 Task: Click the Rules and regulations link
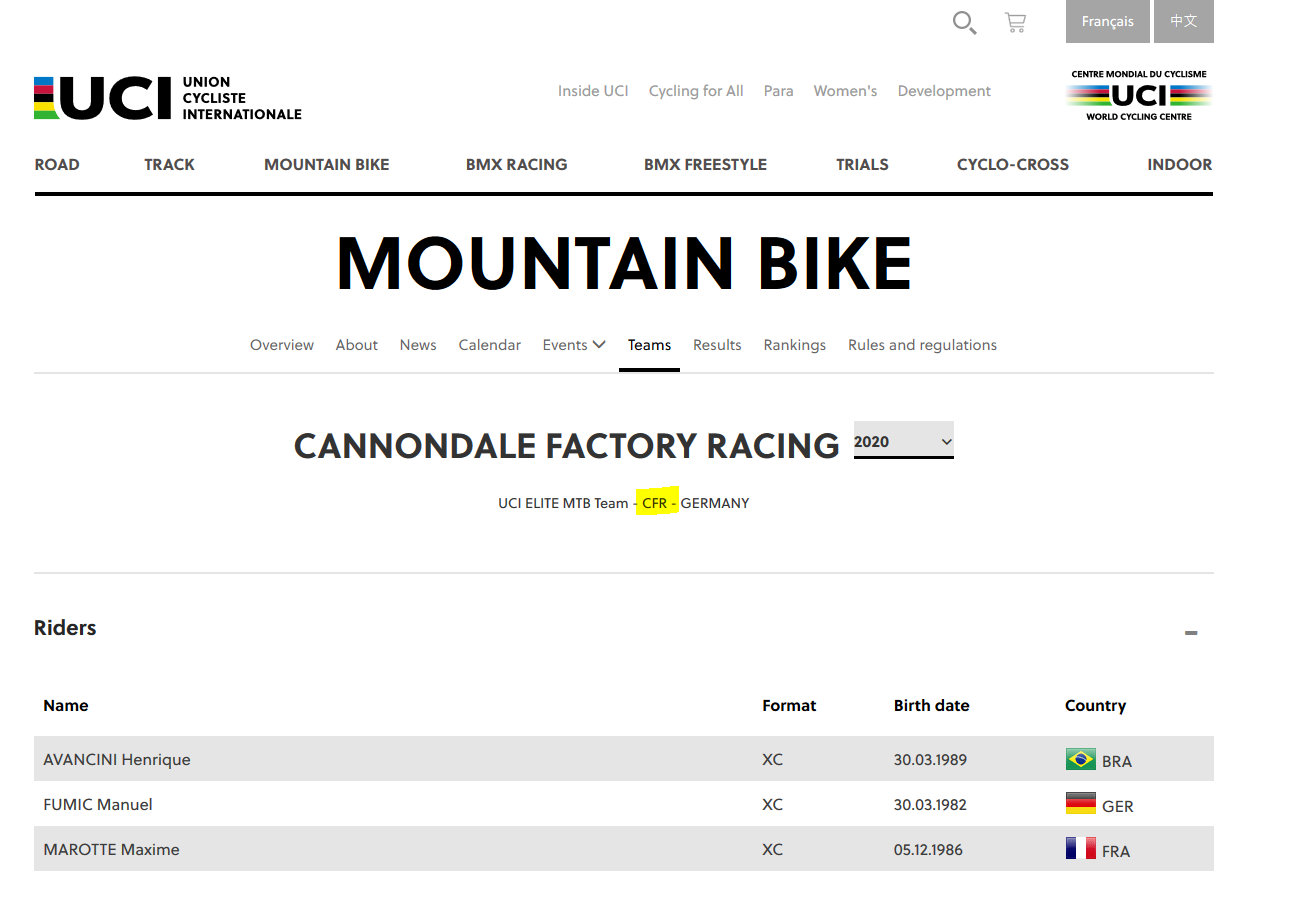(x=922, y=345)
